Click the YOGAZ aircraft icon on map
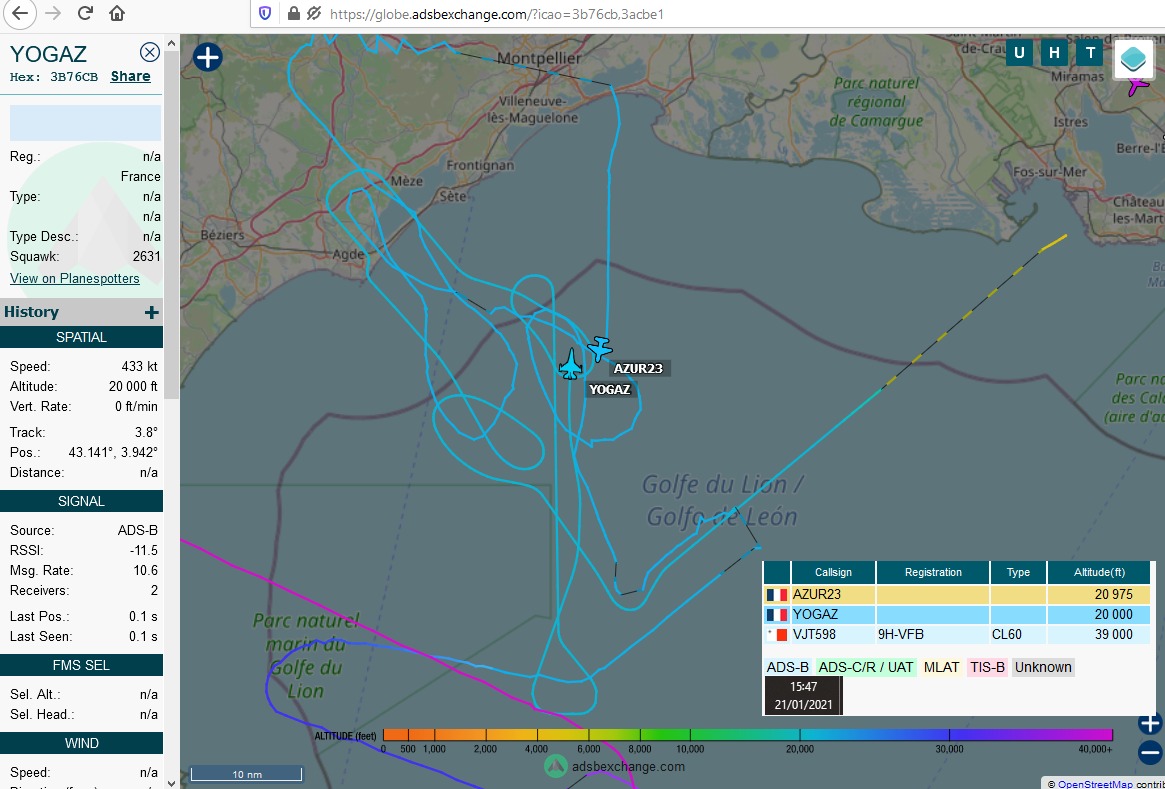 pos(570,364)
